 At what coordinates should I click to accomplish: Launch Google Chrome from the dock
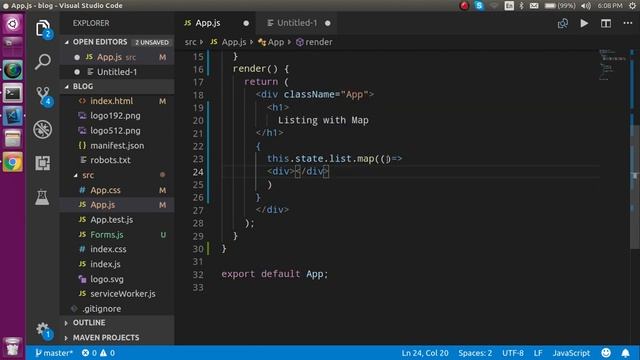click(x=13, y=163)
